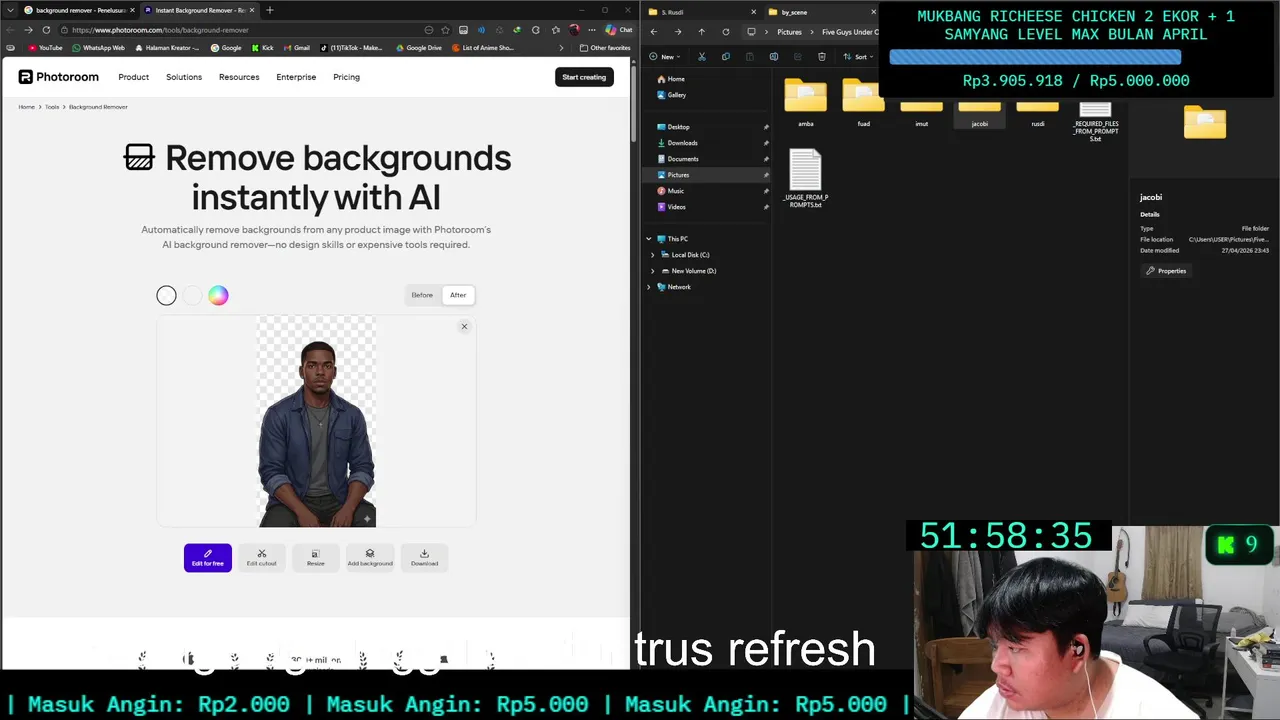The width and height of the screenshot is (1280, 720).
Task: Open the YouTube bookmark
Action: [x=45, y=48]
